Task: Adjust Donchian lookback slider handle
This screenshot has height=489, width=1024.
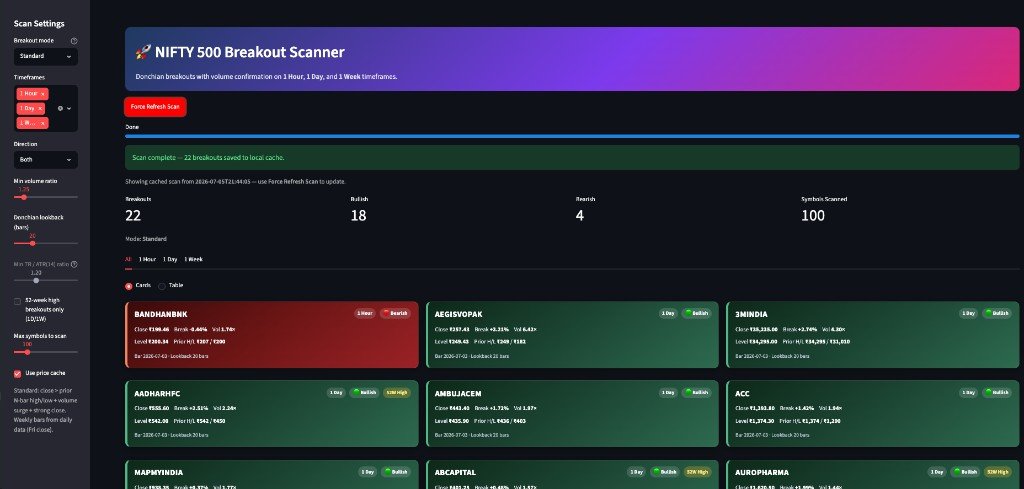Action: click(x=33, y=243)
